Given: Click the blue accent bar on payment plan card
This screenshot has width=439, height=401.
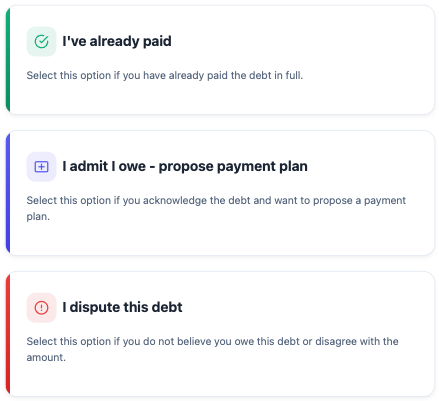Looking at the screenshot, I should click(x=8, y=193).
